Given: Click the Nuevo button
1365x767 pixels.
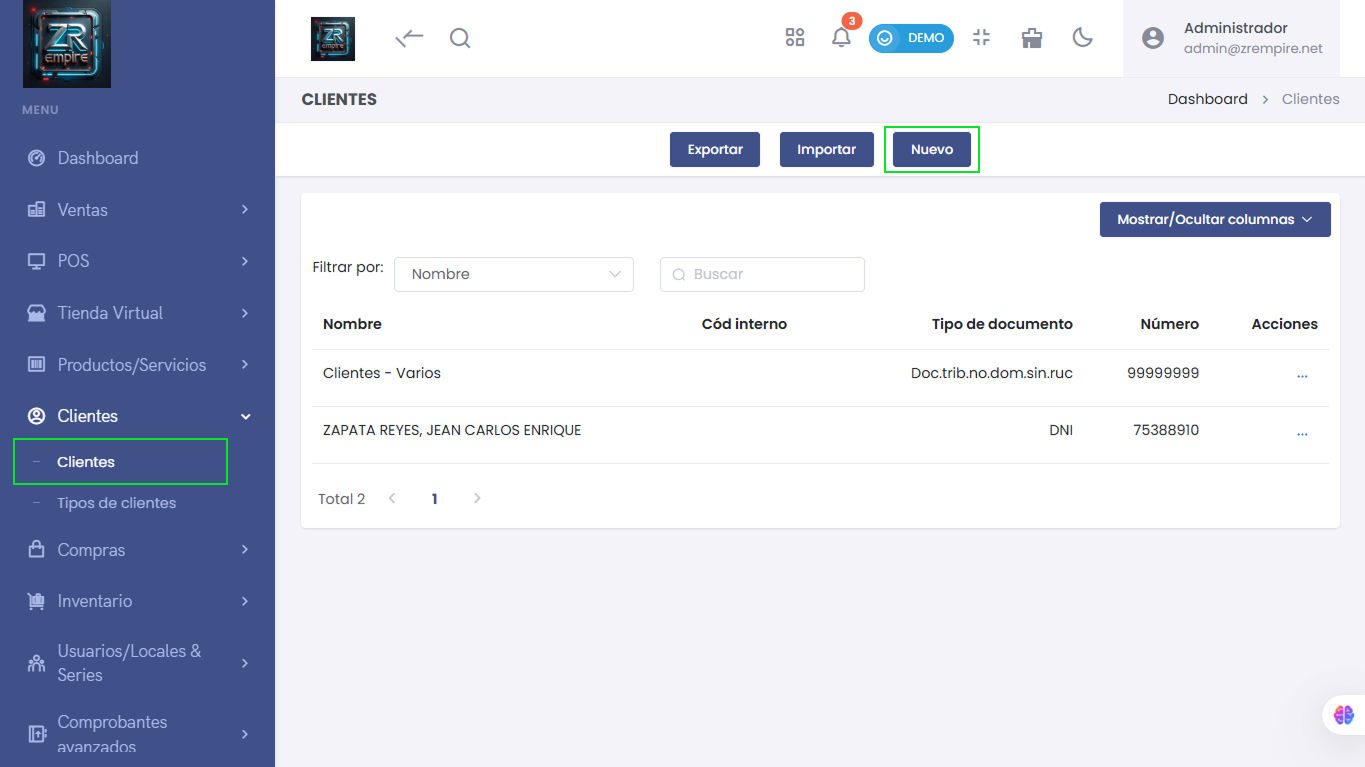Looking at the screenshot, I should coord(931,149).
